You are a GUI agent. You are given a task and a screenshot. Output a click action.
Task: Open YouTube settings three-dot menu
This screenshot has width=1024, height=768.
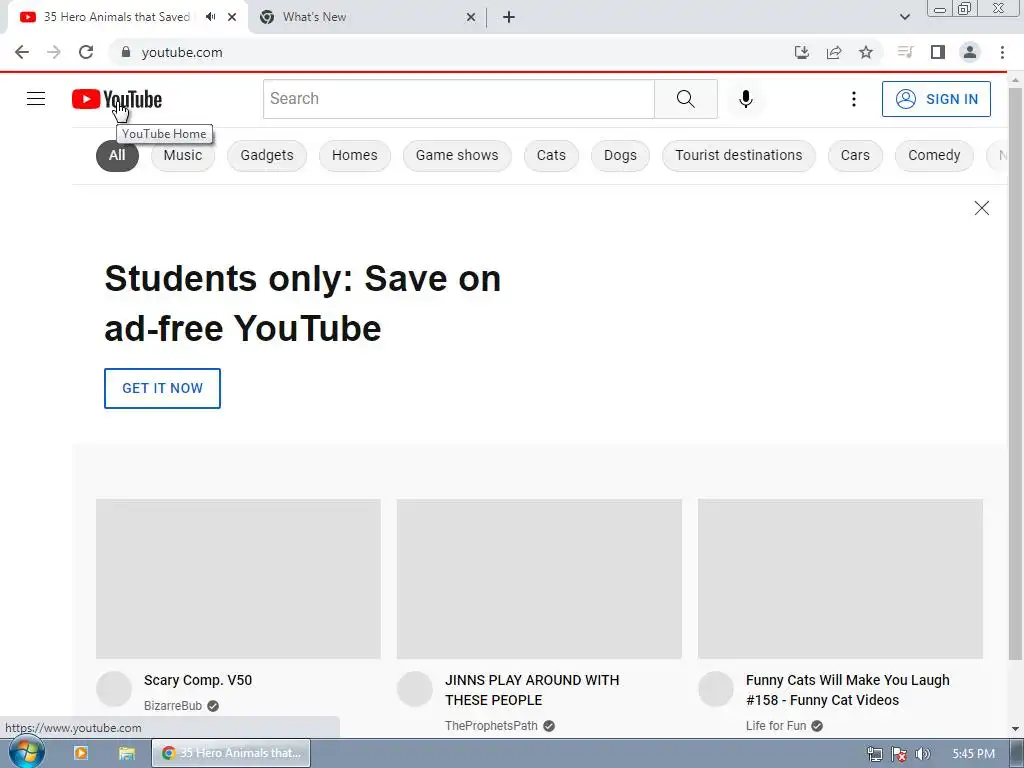point(854,99)
